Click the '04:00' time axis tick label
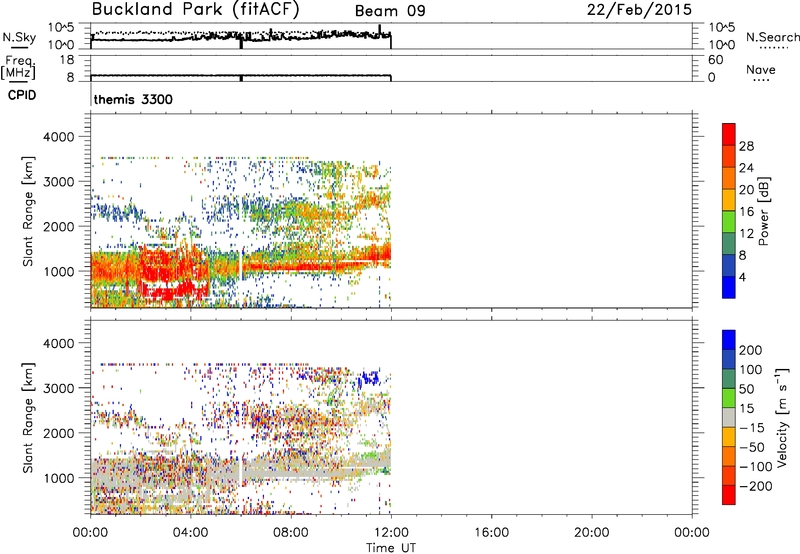The image size is (800, 554). tap(191, 533)
